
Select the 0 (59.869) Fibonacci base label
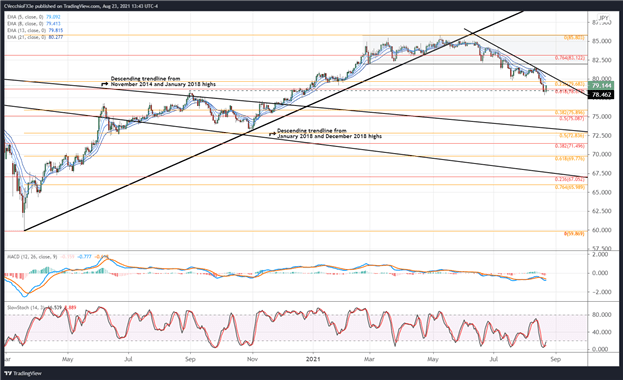point(574,234)
